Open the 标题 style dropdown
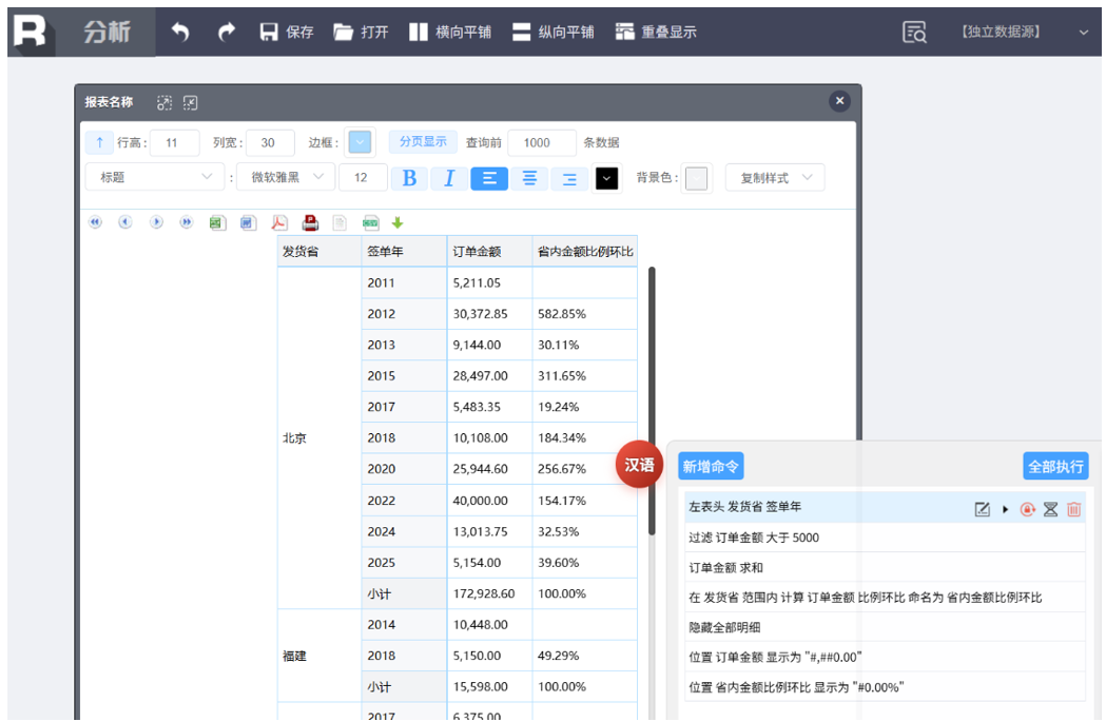This screenshot has height=720, width=1106. (154, 177)
